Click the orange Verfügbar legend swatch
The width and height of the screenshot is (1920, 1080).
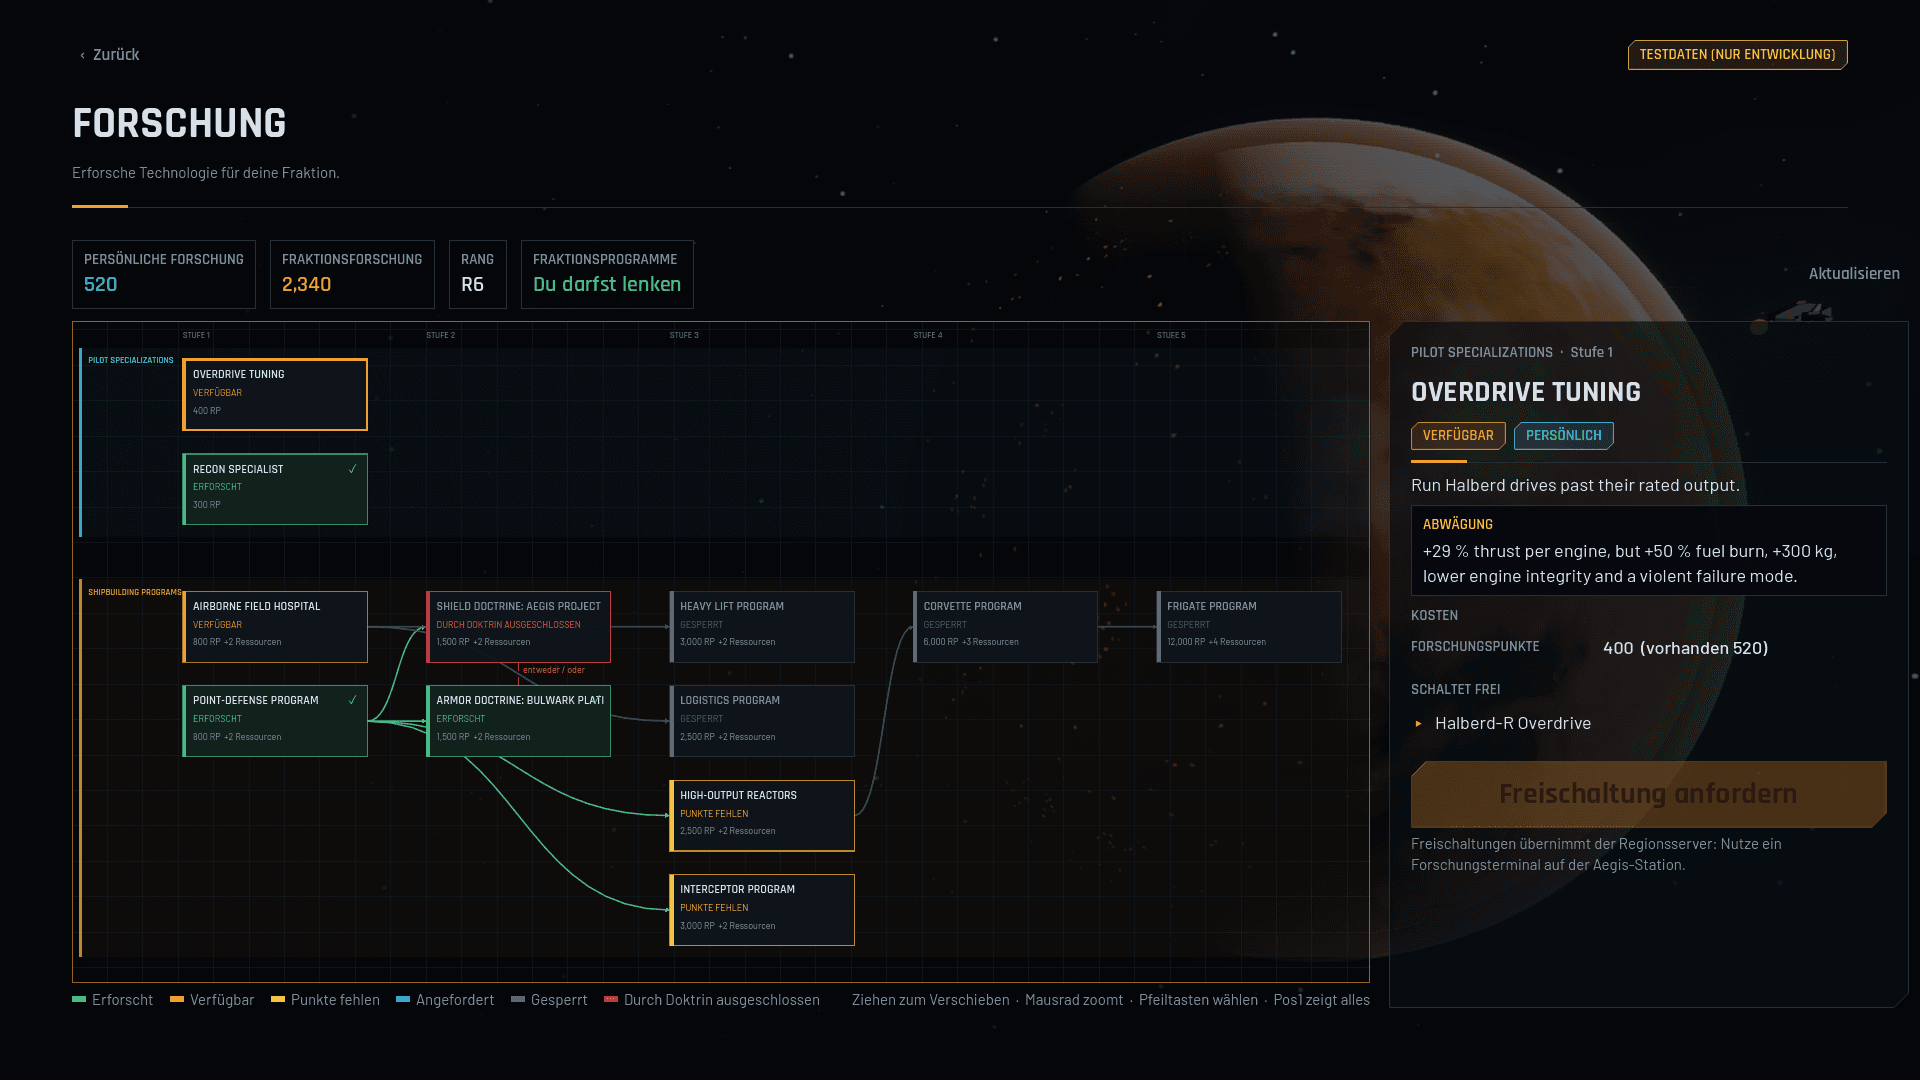(x=177, y=999)
